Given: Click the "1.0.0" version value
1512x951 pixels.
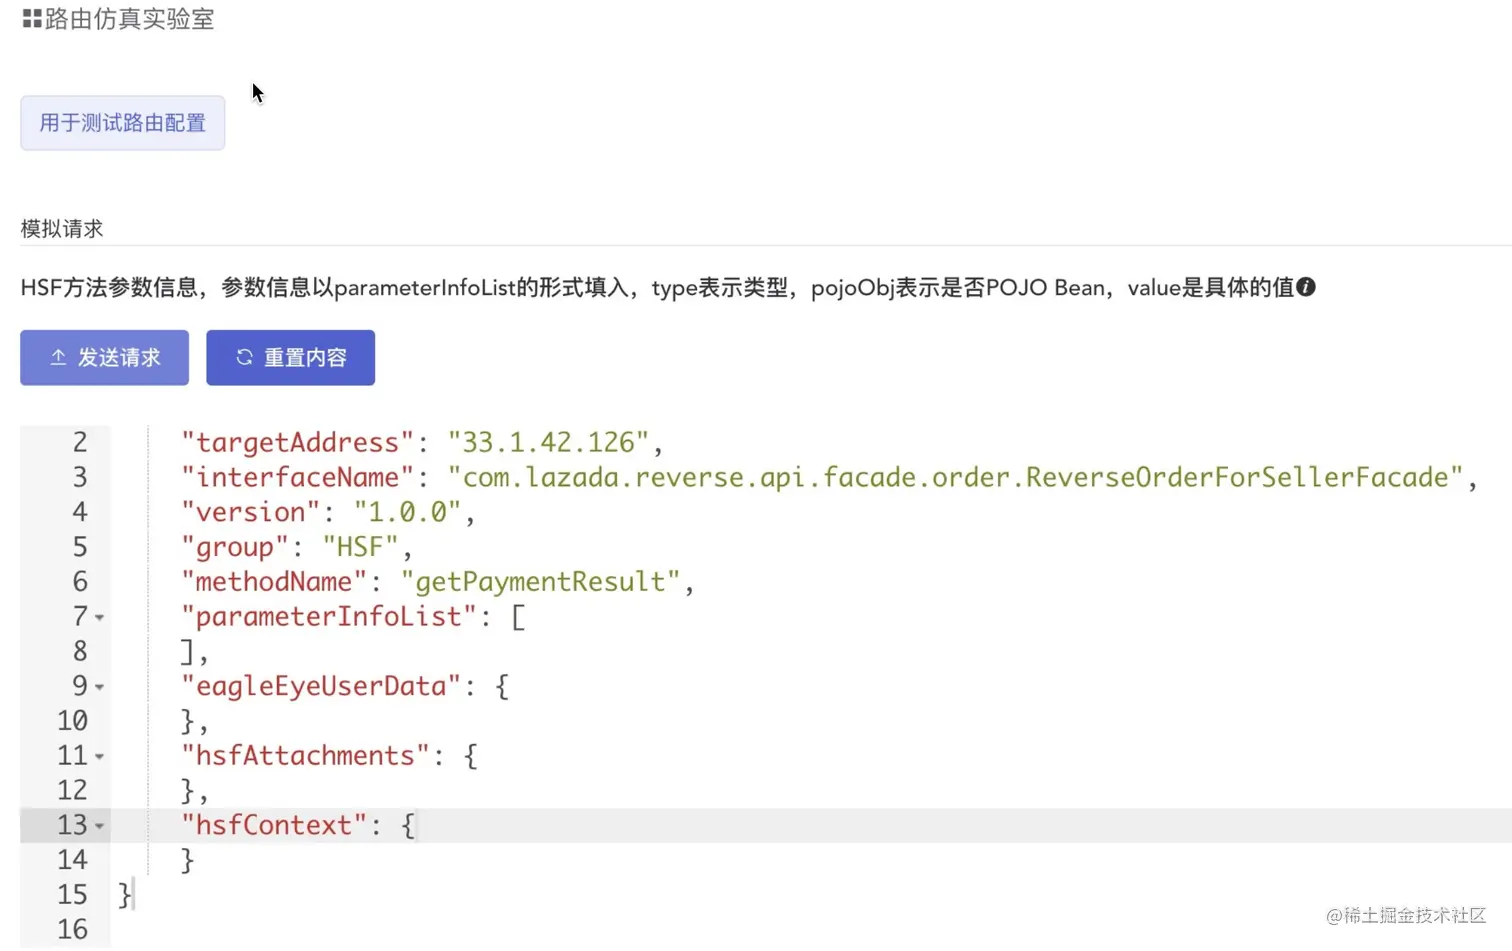Looking at the screenshot, I should (407, 512).
